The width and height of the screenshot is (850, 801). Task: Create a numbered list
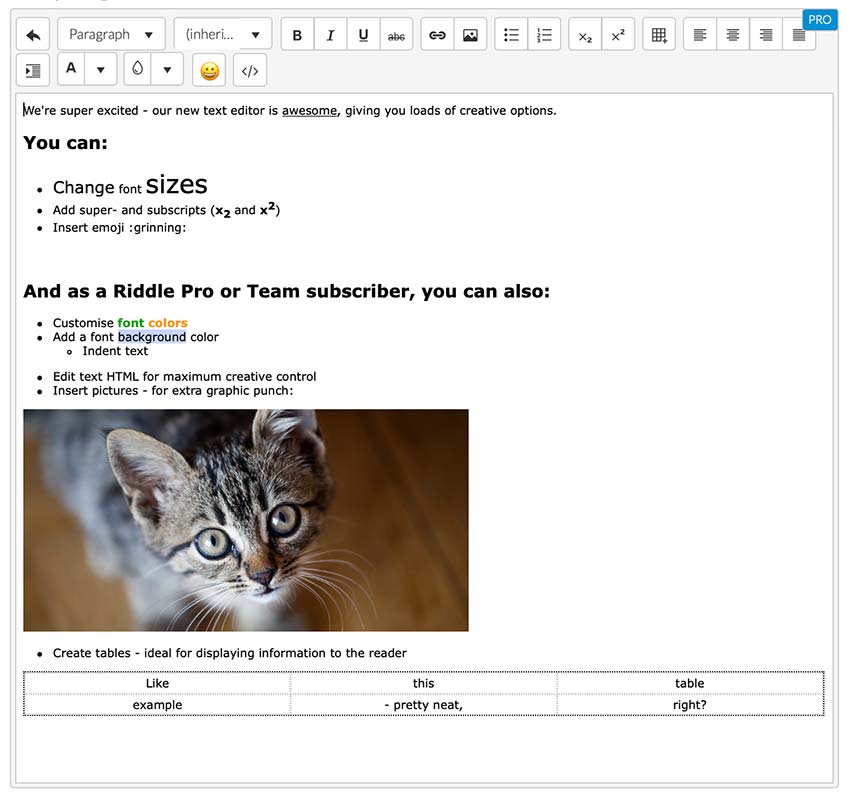(544, 35)
